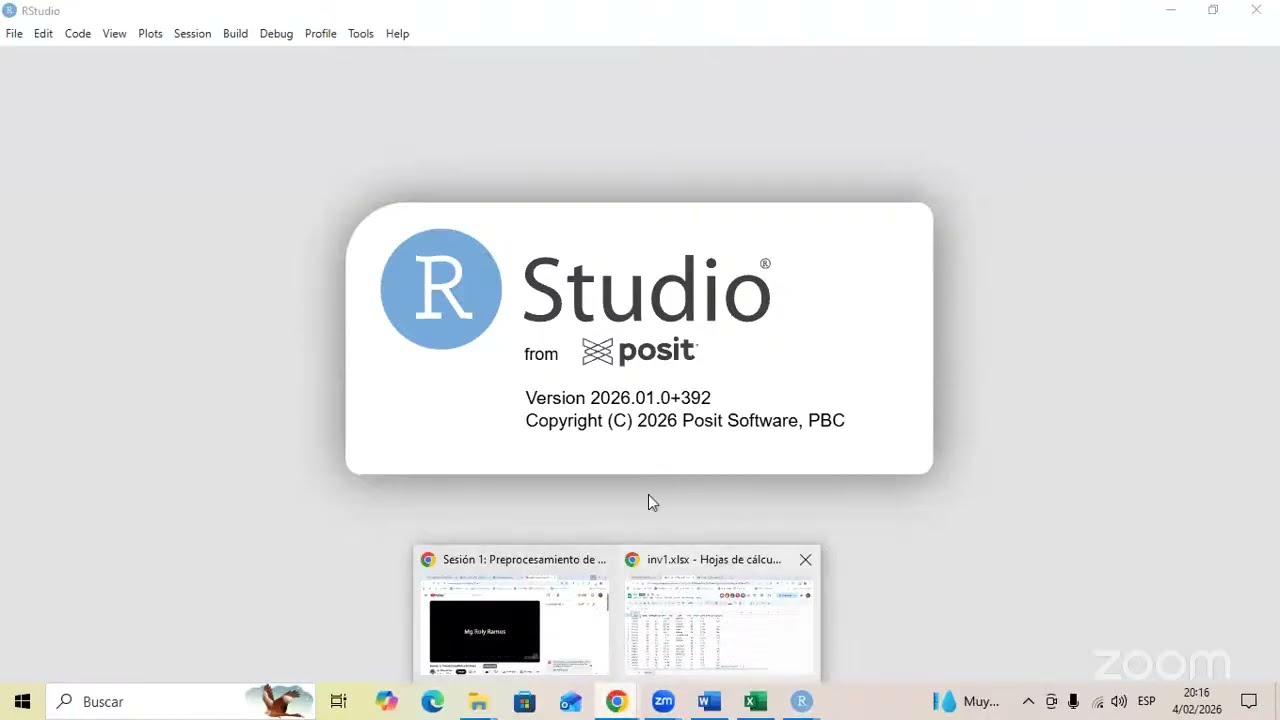Launch Copilot from the taskbar
The height and width of the screenshot is (720, 1280).
click(x=386, y=701)
